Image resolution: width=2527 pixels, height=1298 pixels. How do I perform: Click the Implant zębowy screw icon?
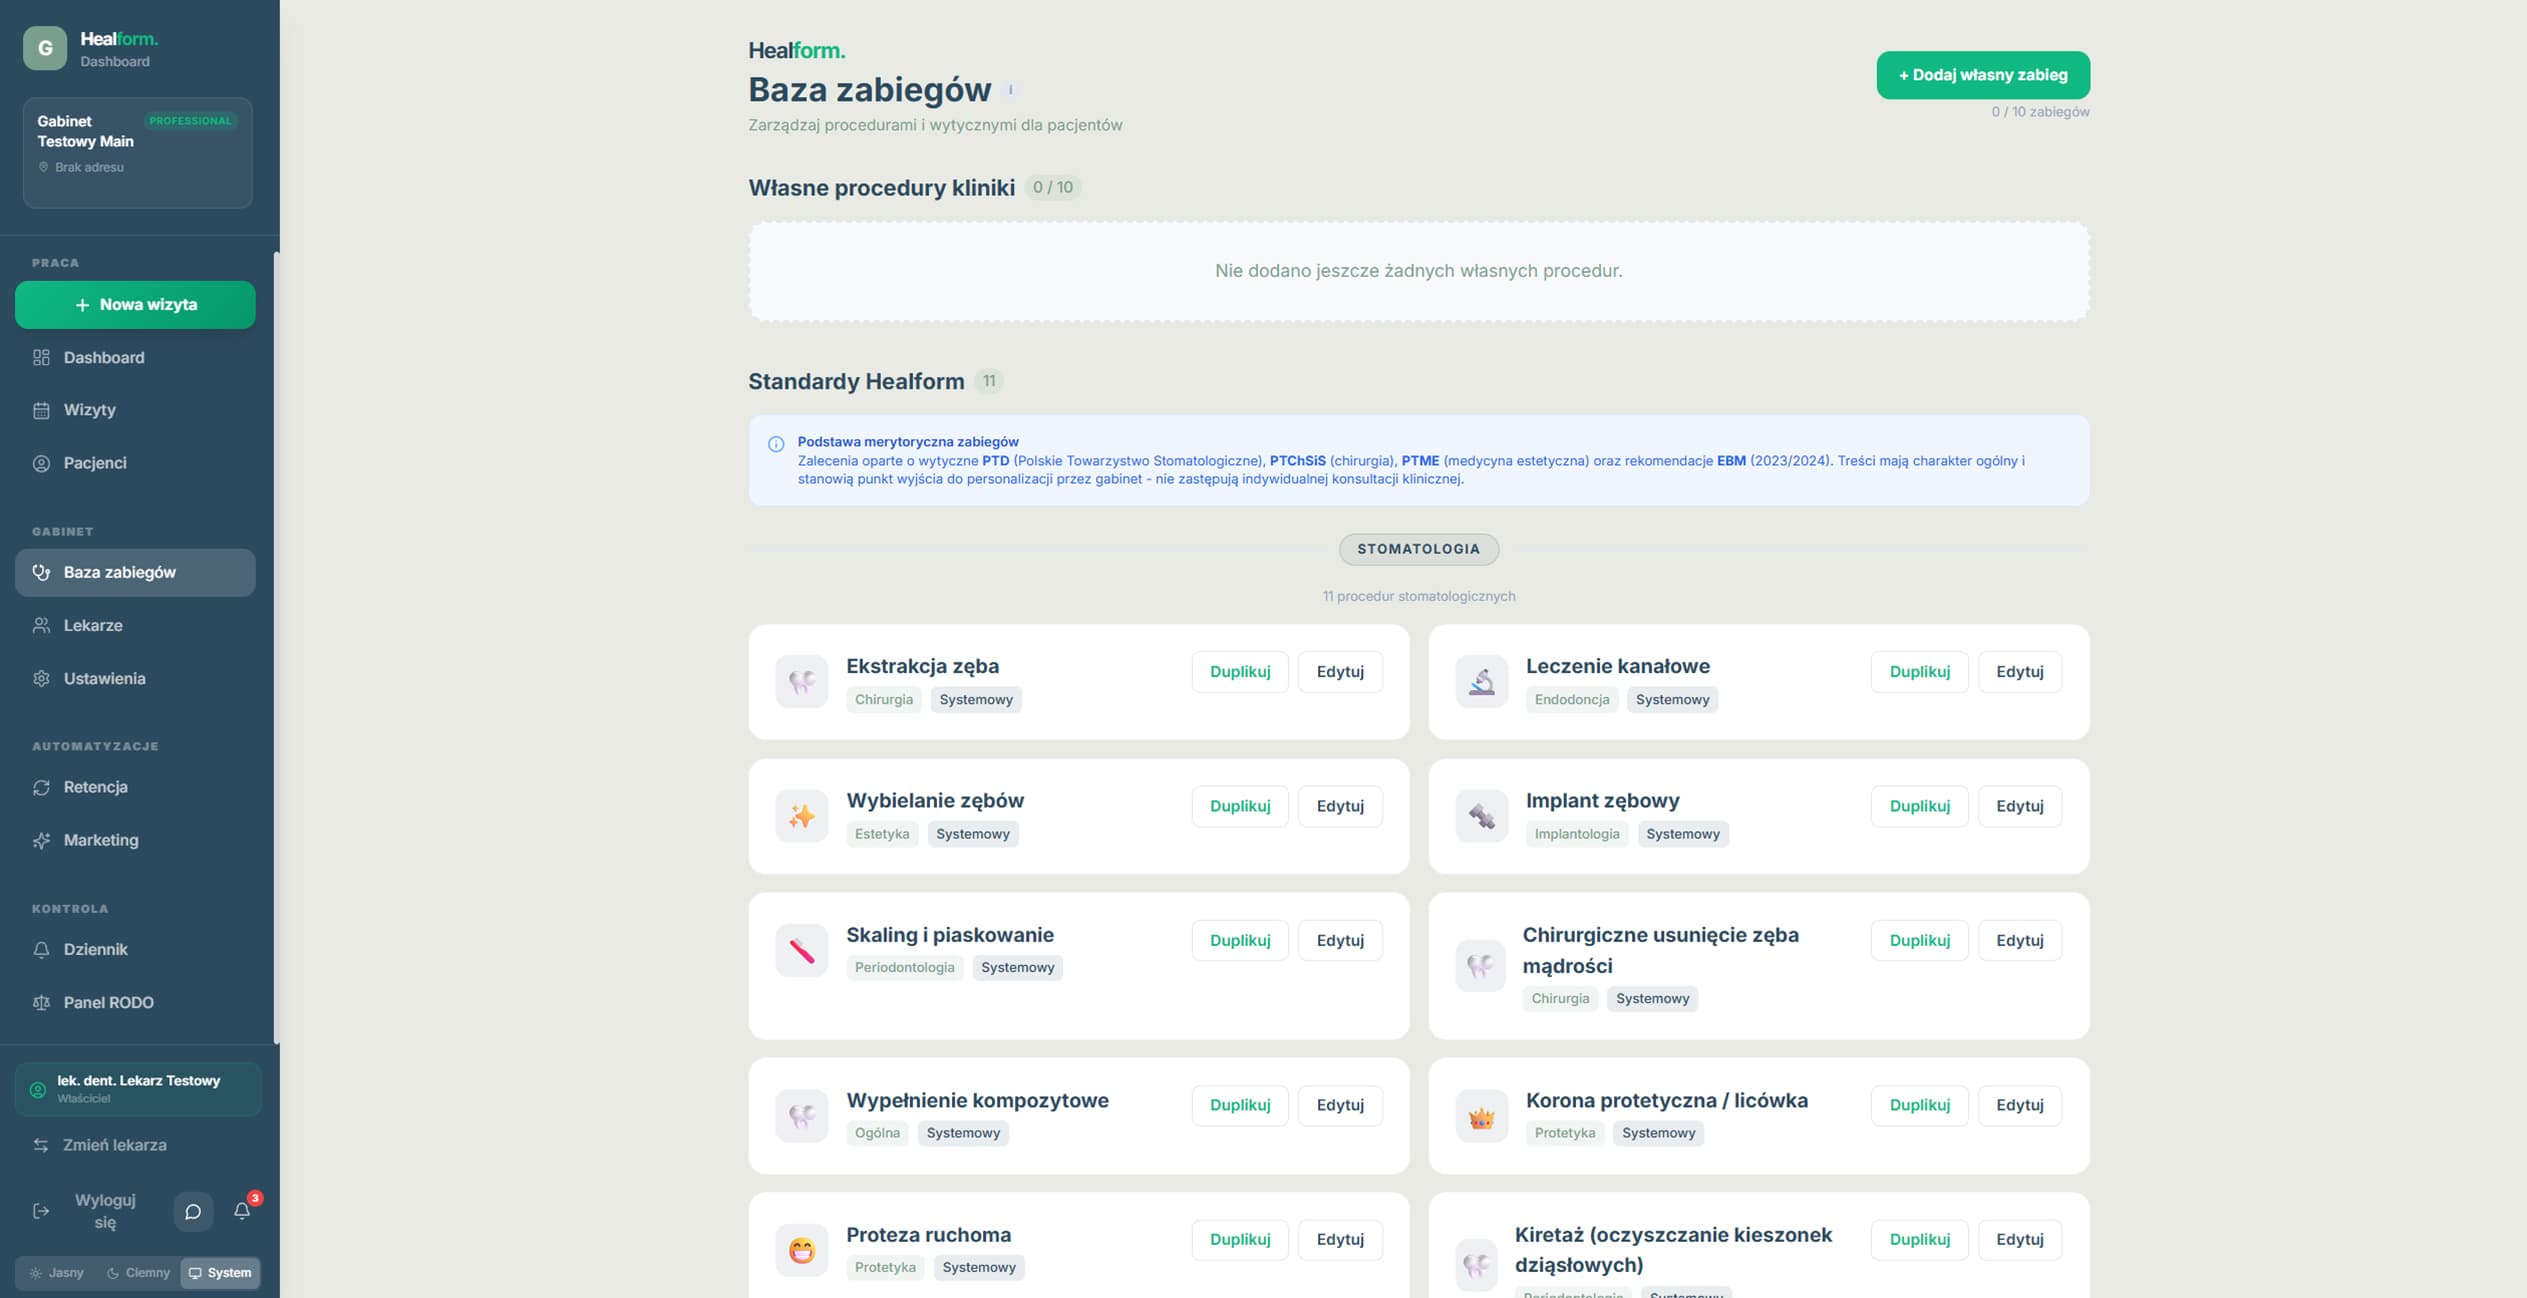[1481, 816]
